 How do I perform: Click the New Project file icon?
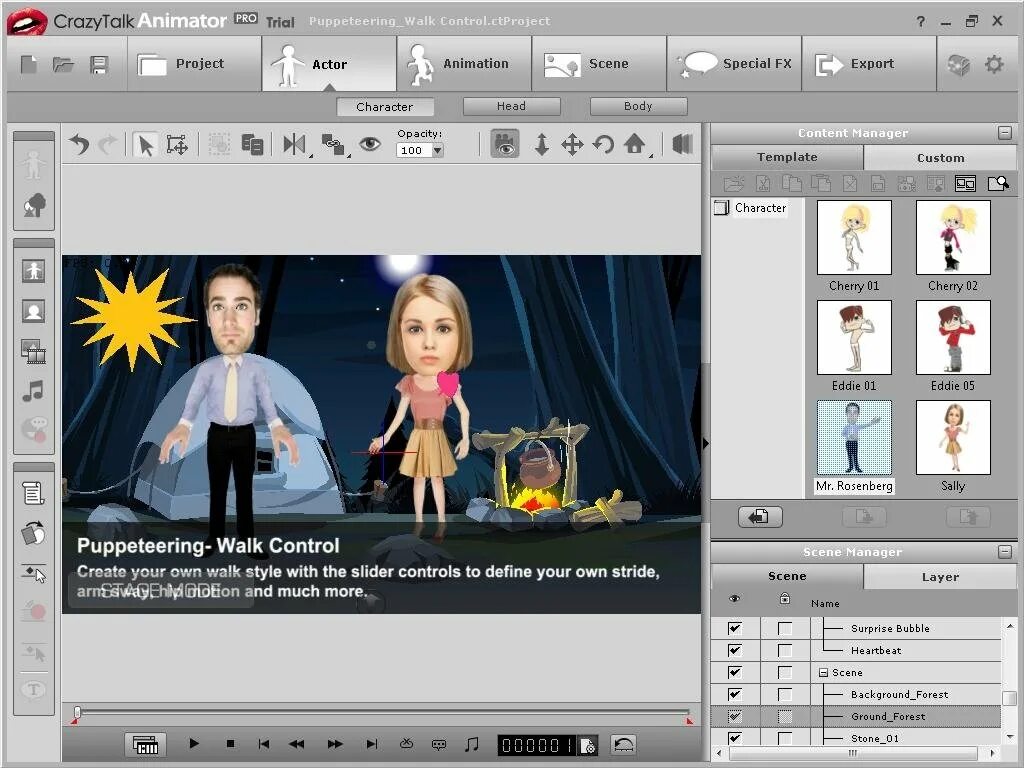point(29,64)
